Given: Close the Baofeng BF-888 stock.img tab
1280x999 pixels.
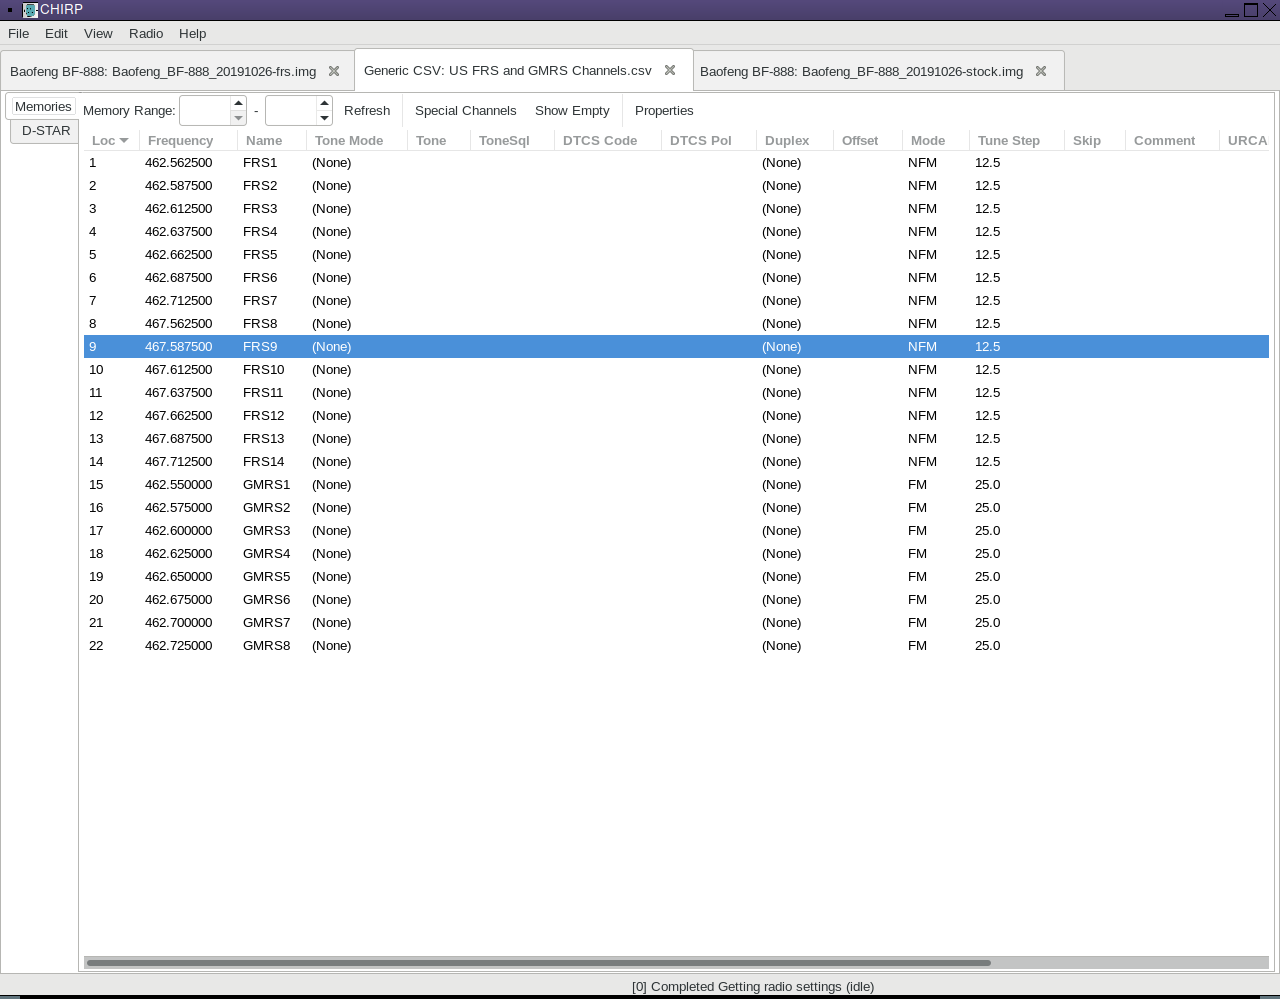Looking at the screenshot, I should coord(1041,71).
